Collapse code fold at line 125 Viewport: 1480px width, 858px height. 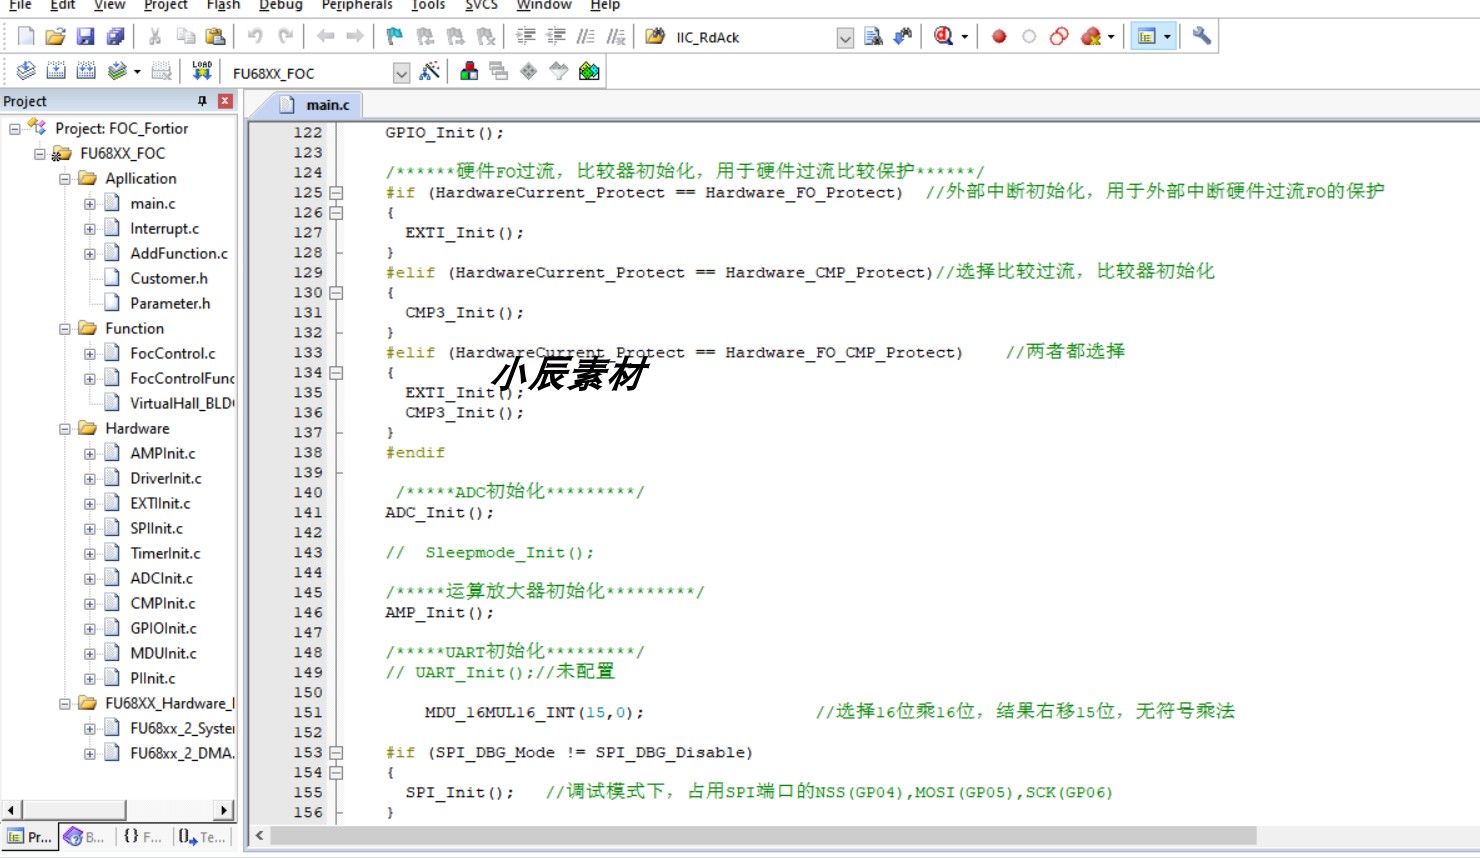click(x=336, y=192)
